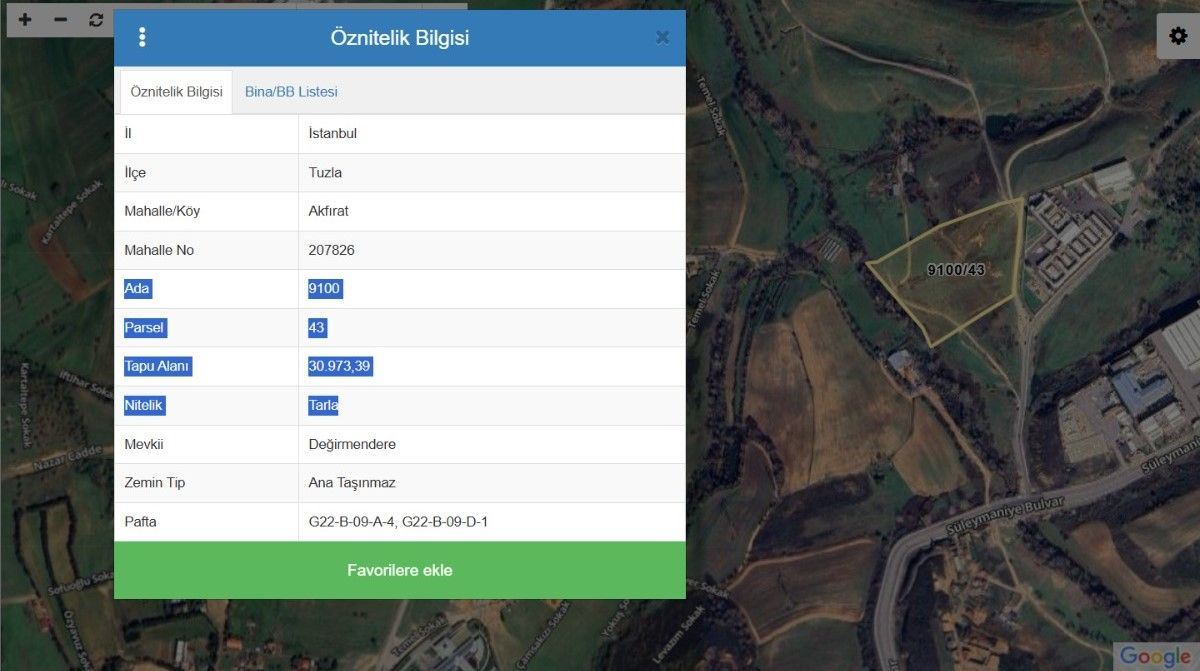1200x671 pixels.
Task: Click the Tapu Alanı value 30.973,39
Action: point(340,366)
